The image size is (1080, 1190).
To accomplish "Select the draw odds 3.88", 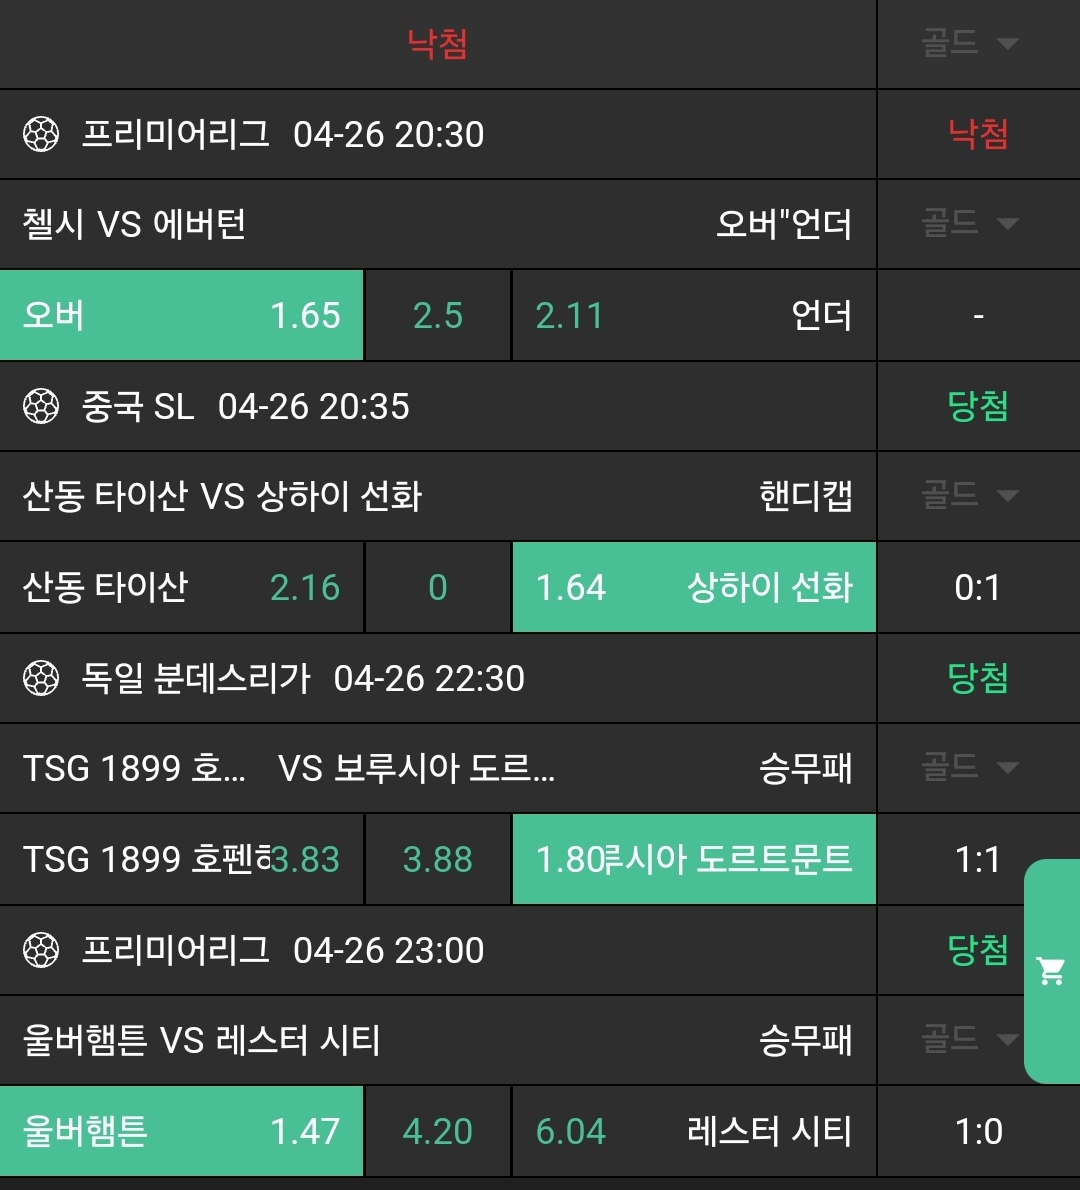I will pyautogui.click(x=437, y=859).
